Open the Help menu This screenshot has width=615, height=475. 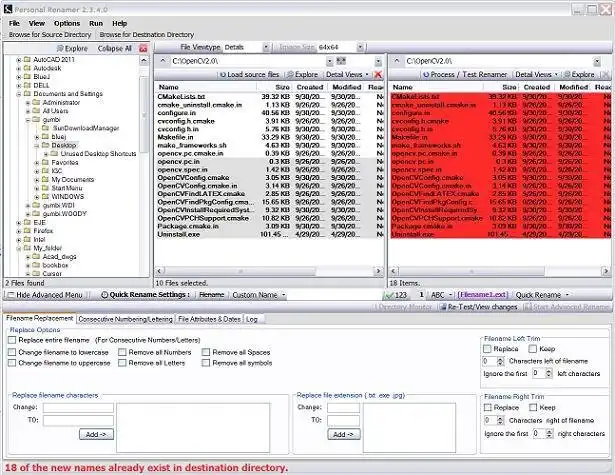click(x=120, y=24)
